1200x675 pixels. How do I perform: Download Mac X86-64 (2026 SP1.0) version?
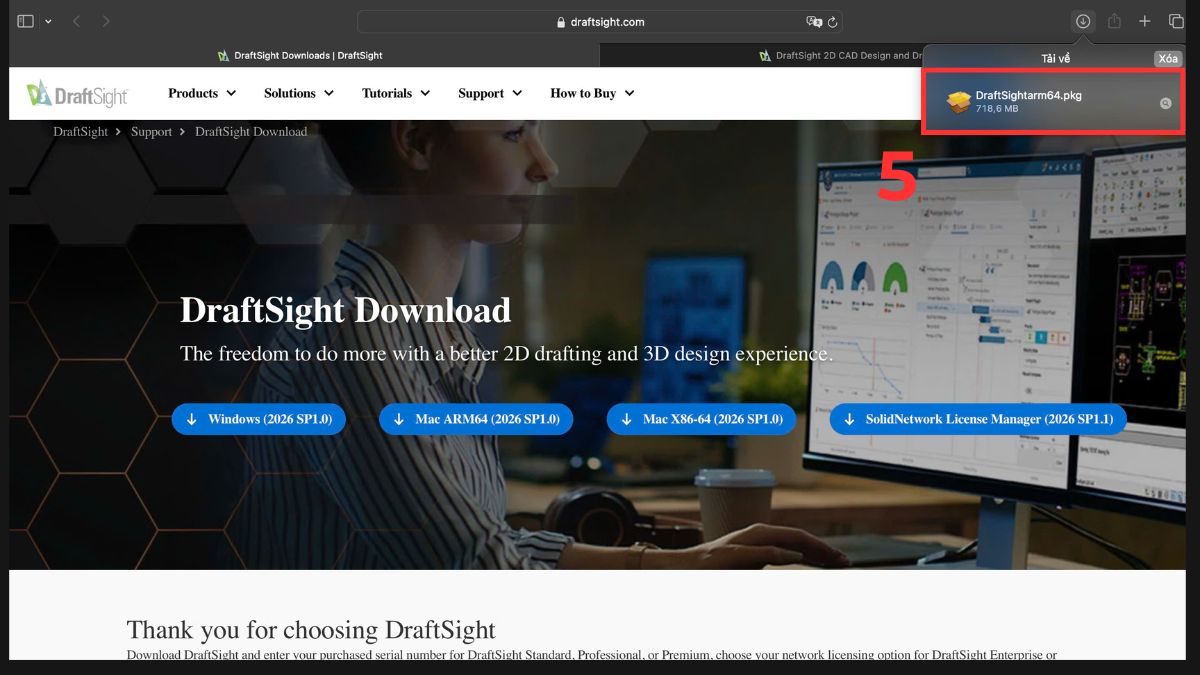tap(702, 419)
